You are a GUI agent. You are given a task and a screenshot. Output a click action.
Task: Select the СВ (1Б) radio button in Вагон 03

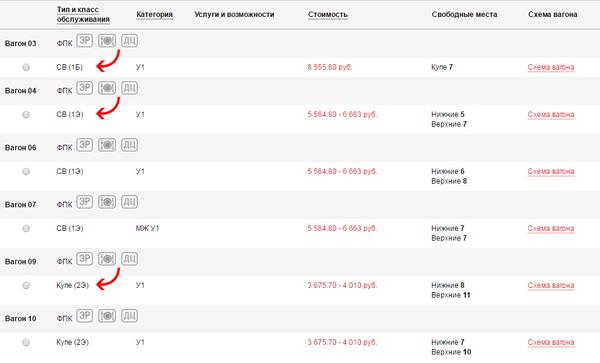pyautogui.click(x=26, y=67)
